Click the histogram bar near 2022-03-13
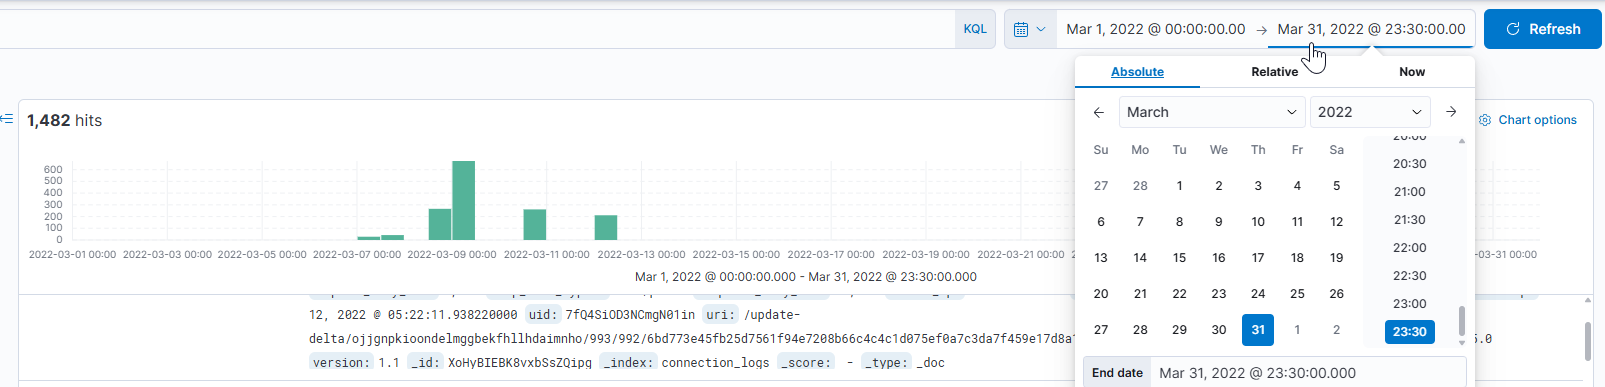Image resolution: width=1605 pixels, height=387 pixels. click(x=606, y=227)
